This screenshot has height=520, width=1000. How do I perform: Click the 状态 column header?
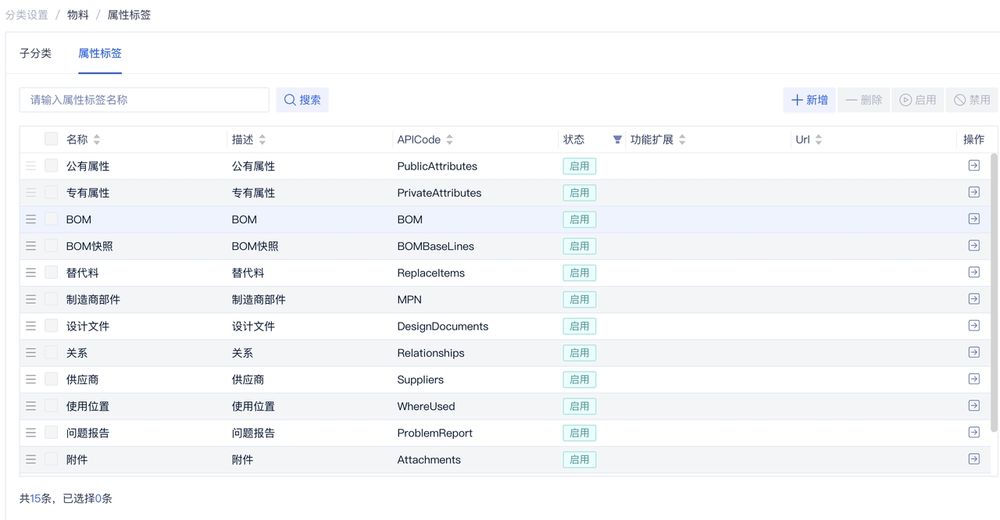(573, 139)
